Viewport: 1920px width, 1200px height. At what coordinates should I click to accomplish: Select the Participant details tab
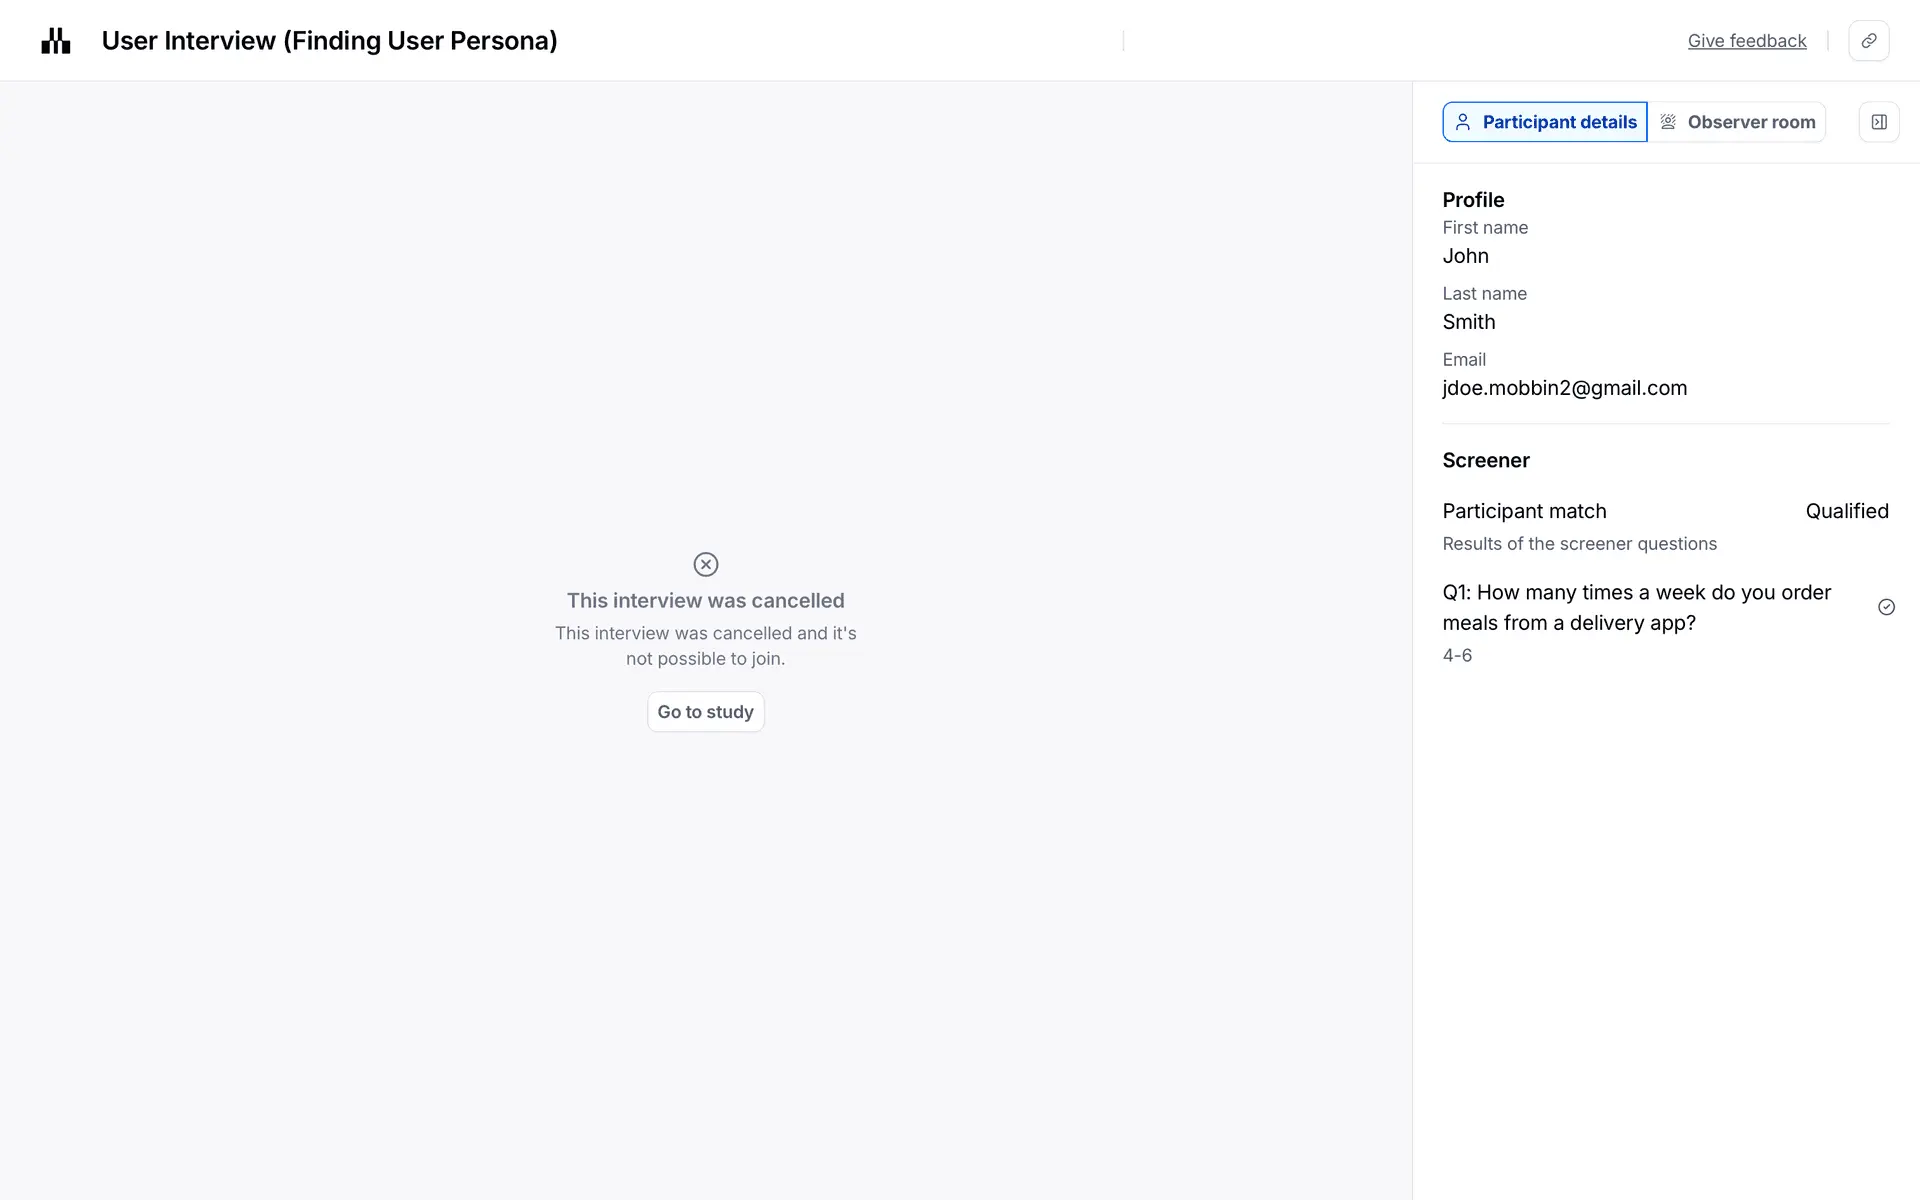[x=1545, y=122]
